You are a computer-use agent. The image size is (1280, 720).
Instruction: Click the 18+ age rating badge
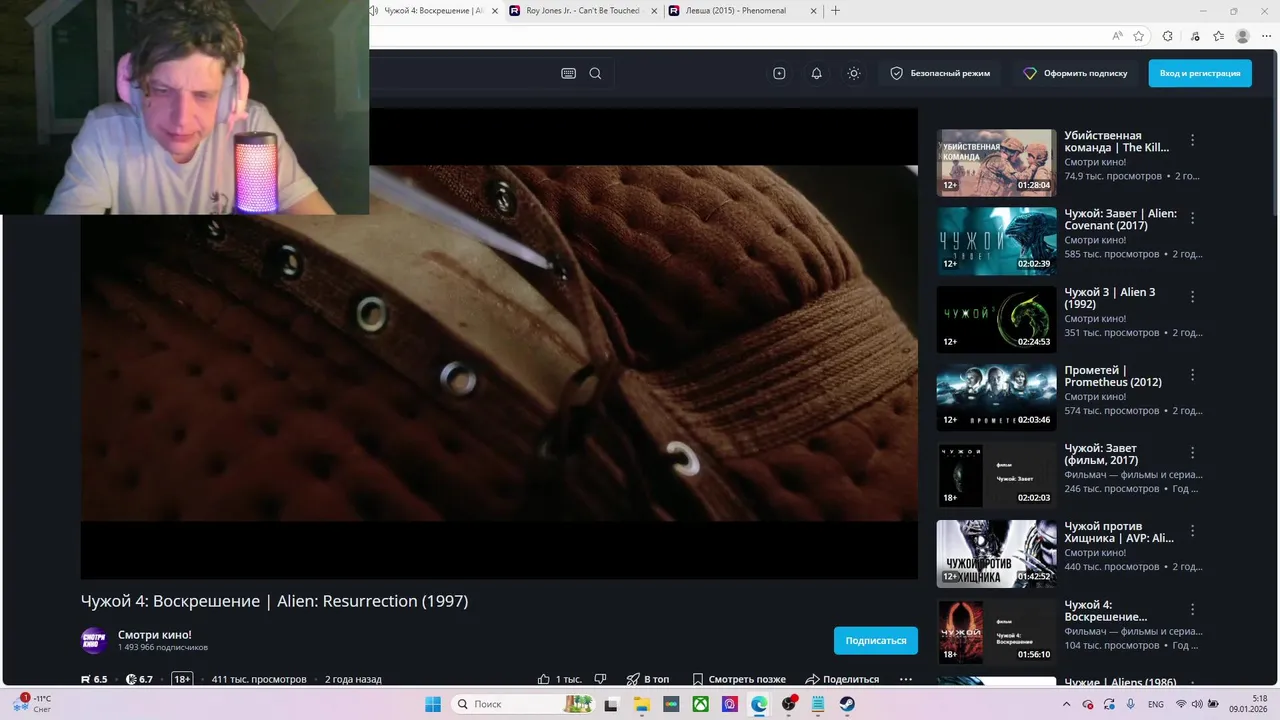point(182,679)
